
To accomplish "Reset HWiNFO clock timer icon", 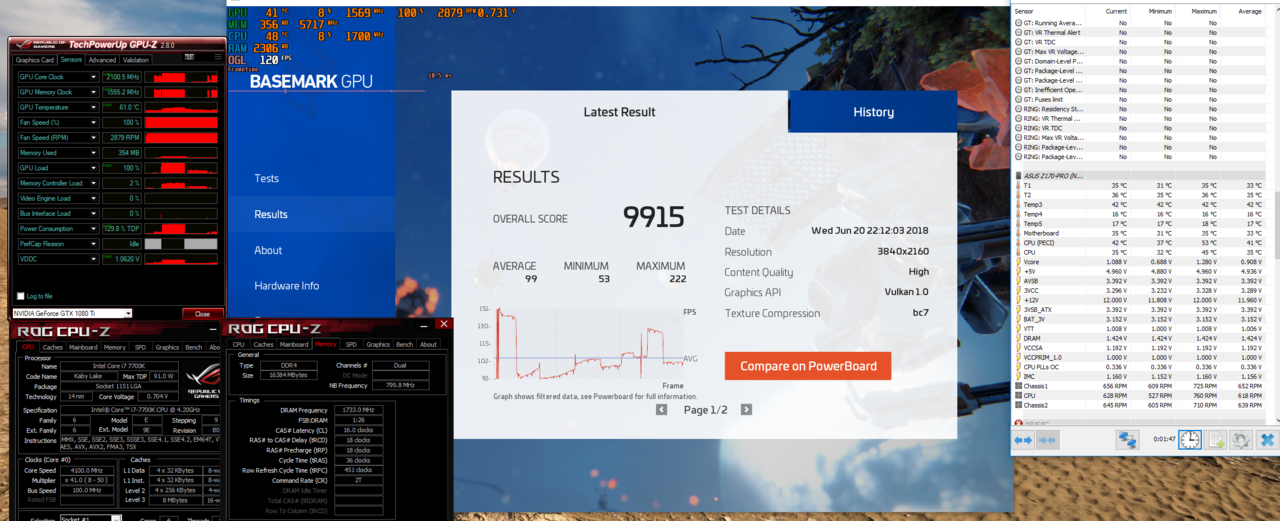I will (x=1190, y=440).
